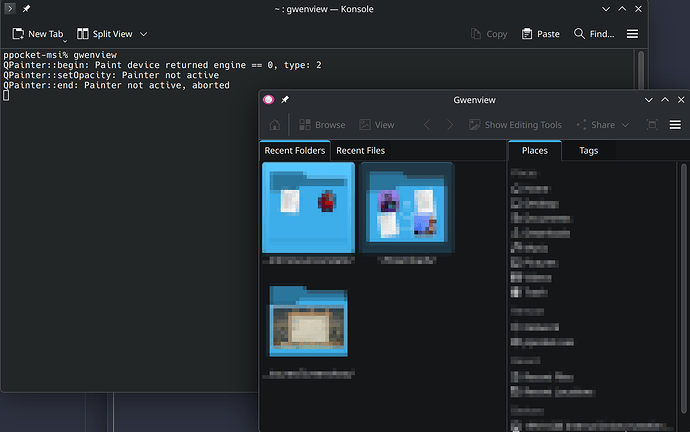Viewport: 690px width, 432px height.
Task: Click Paste in Konsole toolbar
Action: (541, 34)
